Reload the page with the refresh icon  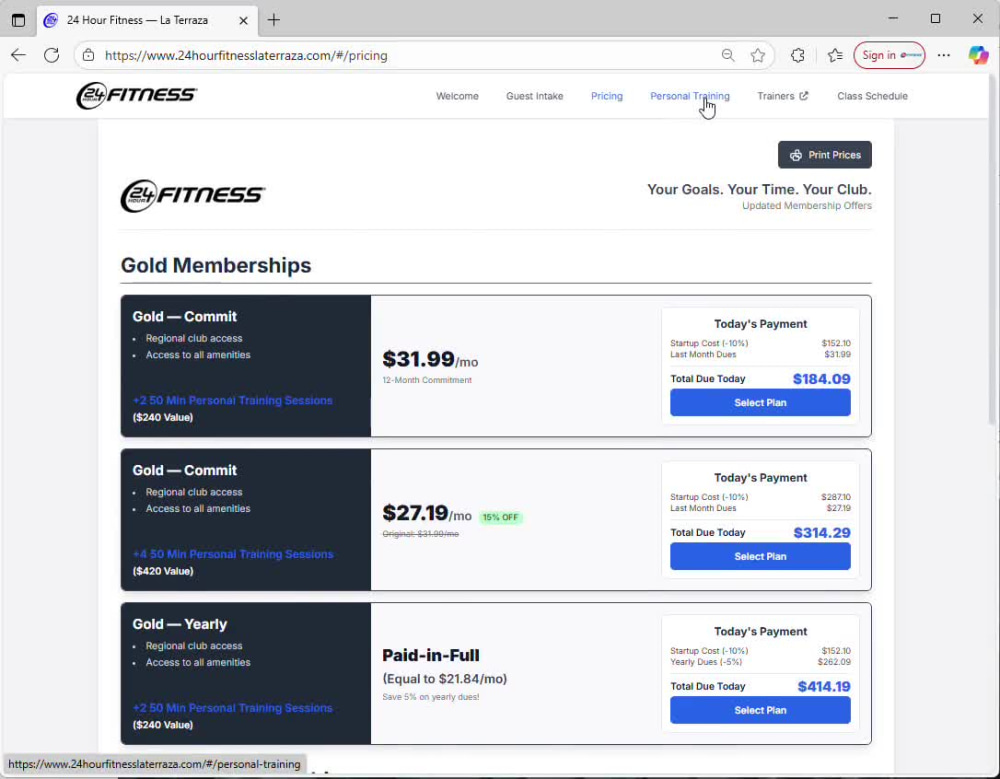52,56
